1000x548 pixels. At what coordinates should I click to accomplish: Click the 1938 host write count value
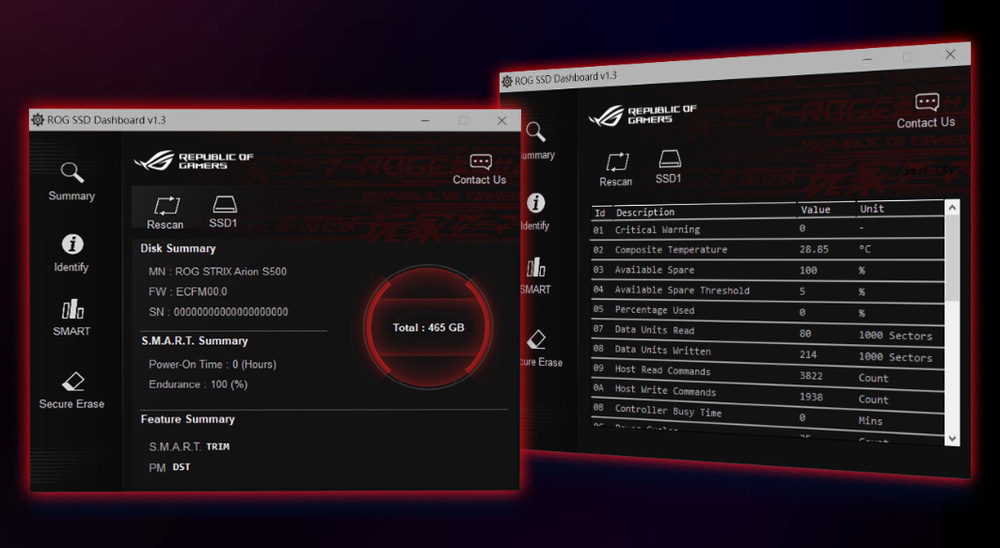(x=811, y=397)
